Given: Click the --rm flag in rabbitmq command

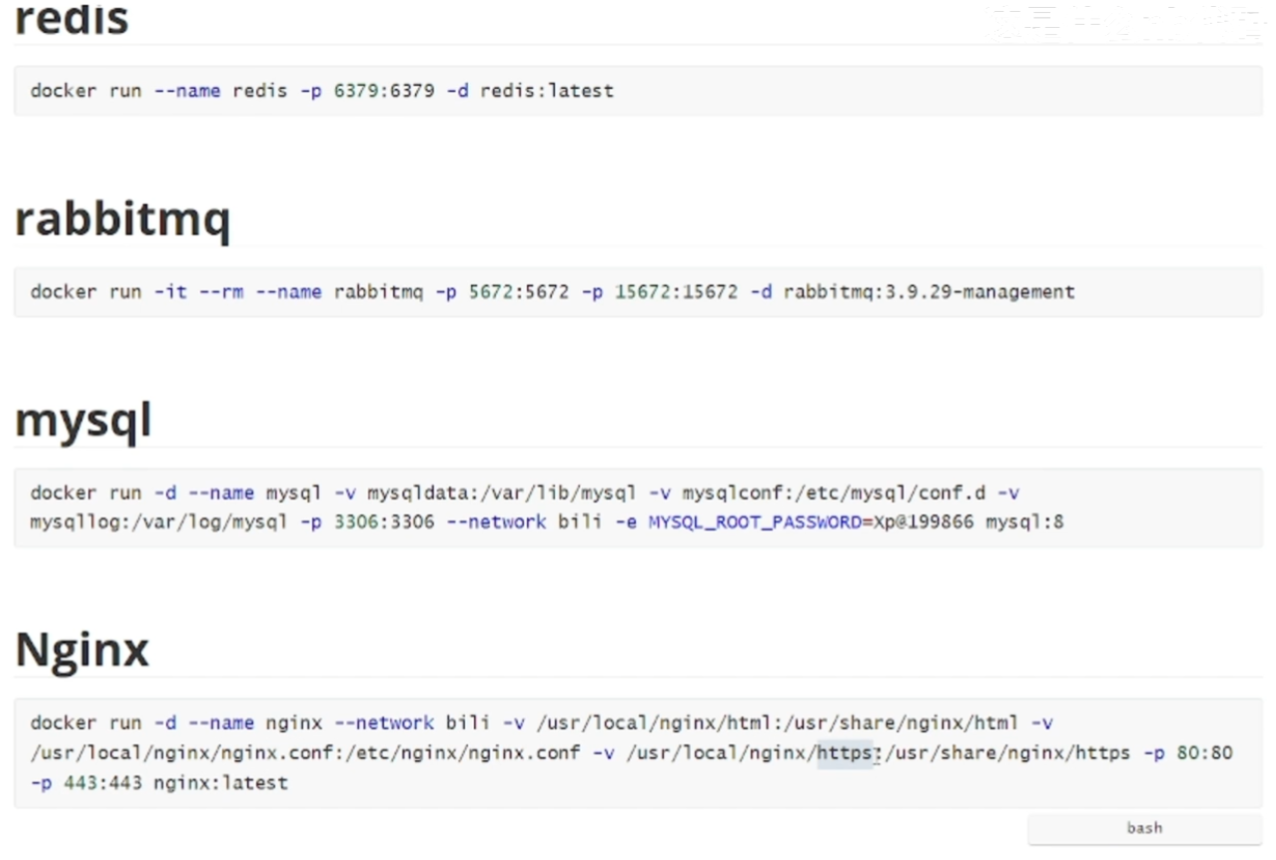Looking at the screenshot, I should (x=221, y=292).
